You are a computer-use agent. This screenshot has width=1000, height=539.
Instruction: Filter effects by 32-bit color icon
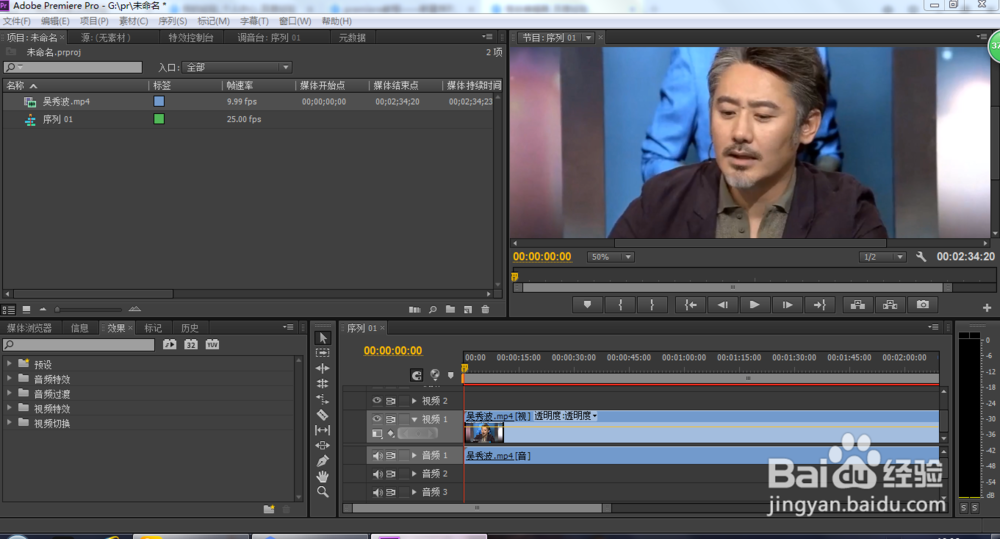191,344
